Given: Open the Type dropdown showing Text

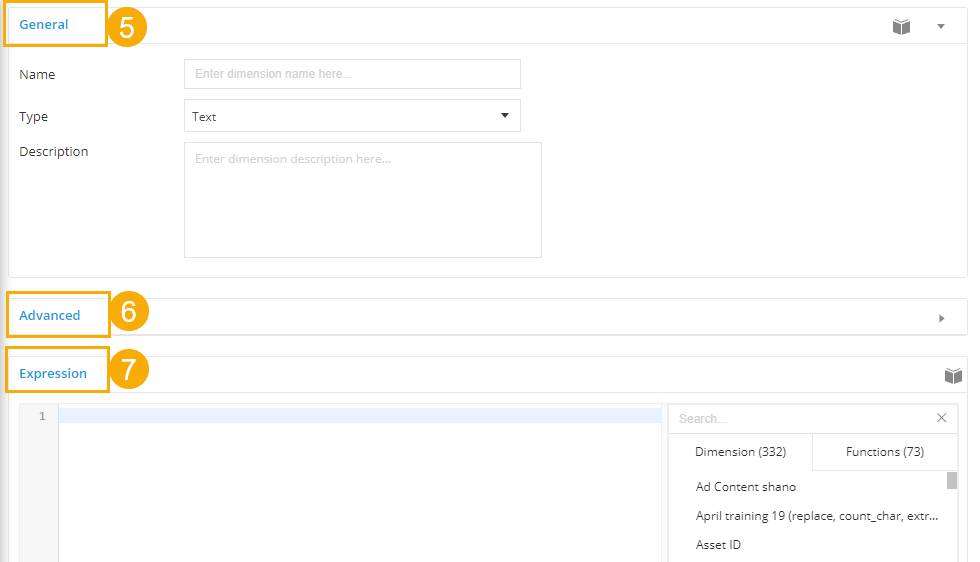Looking at the screenshot, I should (352, 116).
